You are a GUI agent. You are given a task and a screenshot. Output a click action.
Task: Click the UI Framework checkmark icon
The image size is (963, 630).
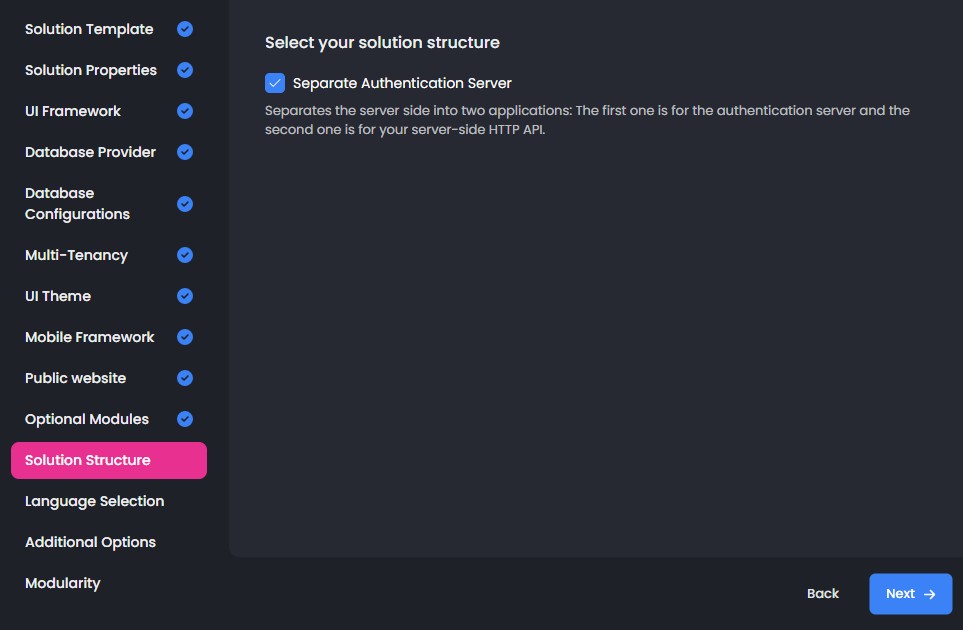(185, 111)
